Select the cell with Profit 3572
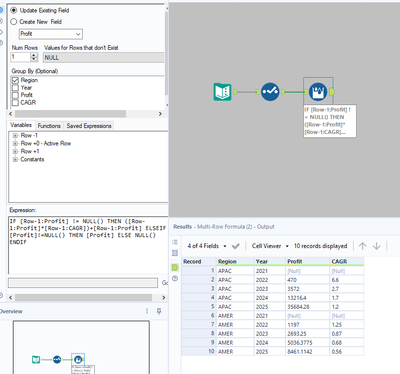Viewport: 400px width, 374px height. click(307, 289)
